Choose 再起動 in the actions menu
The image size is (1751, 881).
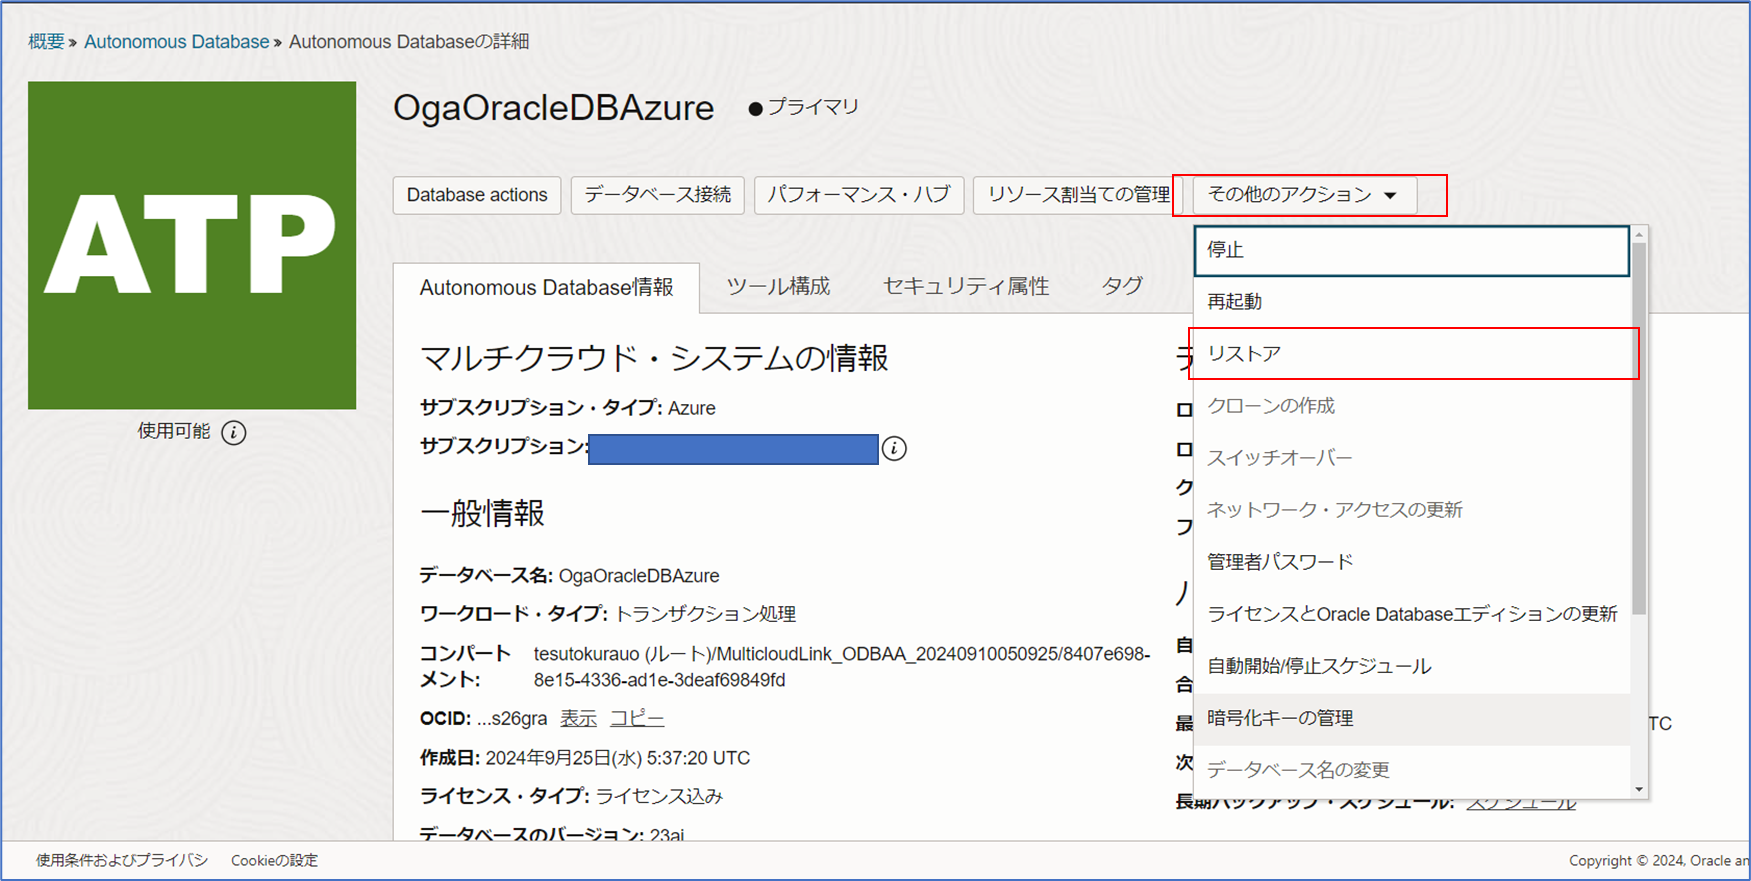point(1412,302)
